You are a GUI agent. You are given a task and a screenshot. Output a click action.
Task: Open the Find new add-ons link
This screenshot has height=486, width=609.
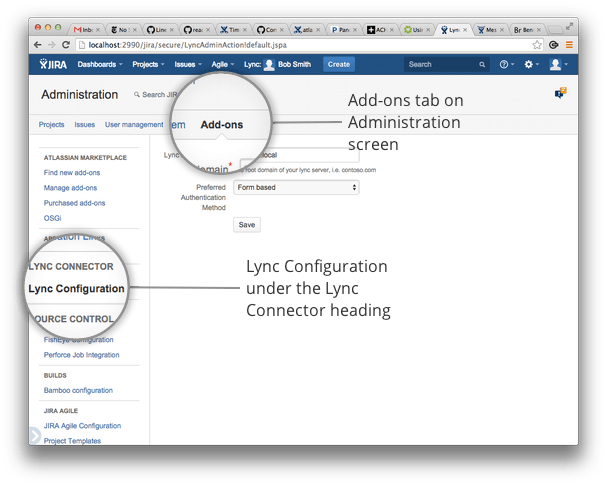(72, 172)
